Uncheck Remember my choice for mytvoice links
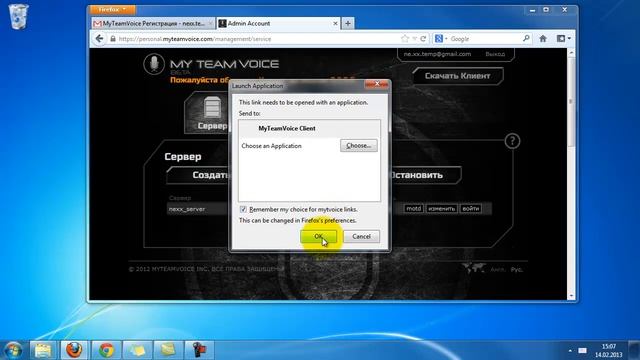The image size is (640, 360). 243,209
